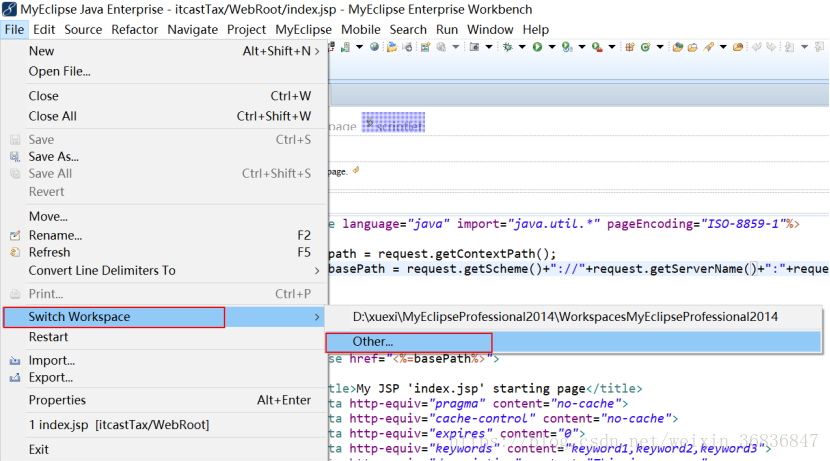Click the New Java Package icon
Image resolution: width=830 pixels, height=461 pixels.
629,47
